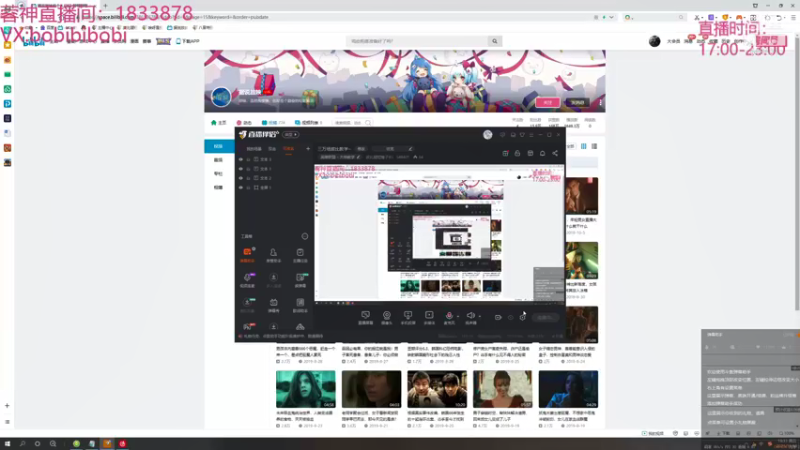
Task: Click calendar icon with red dot
Action: click(x=505, y=154)
